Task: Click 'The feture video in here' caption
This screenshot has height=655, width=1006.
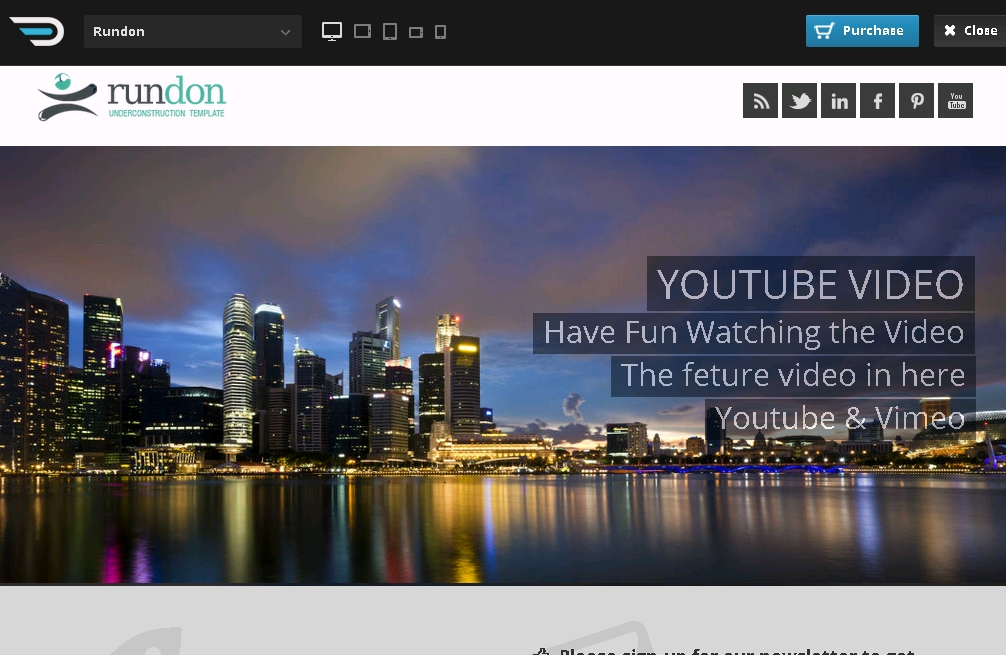Action: pyautogui.click(x=792, y=375)
